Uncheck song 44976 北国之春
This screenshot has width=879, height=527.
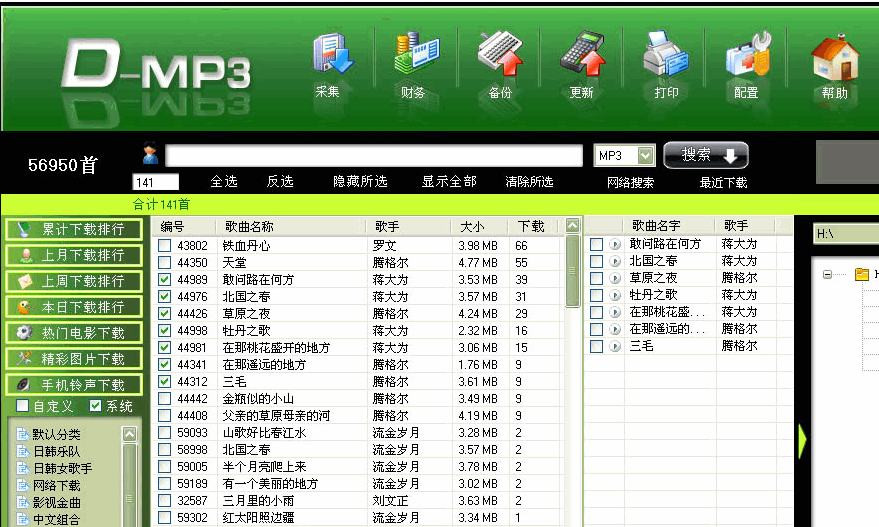(x=164, y=297)
